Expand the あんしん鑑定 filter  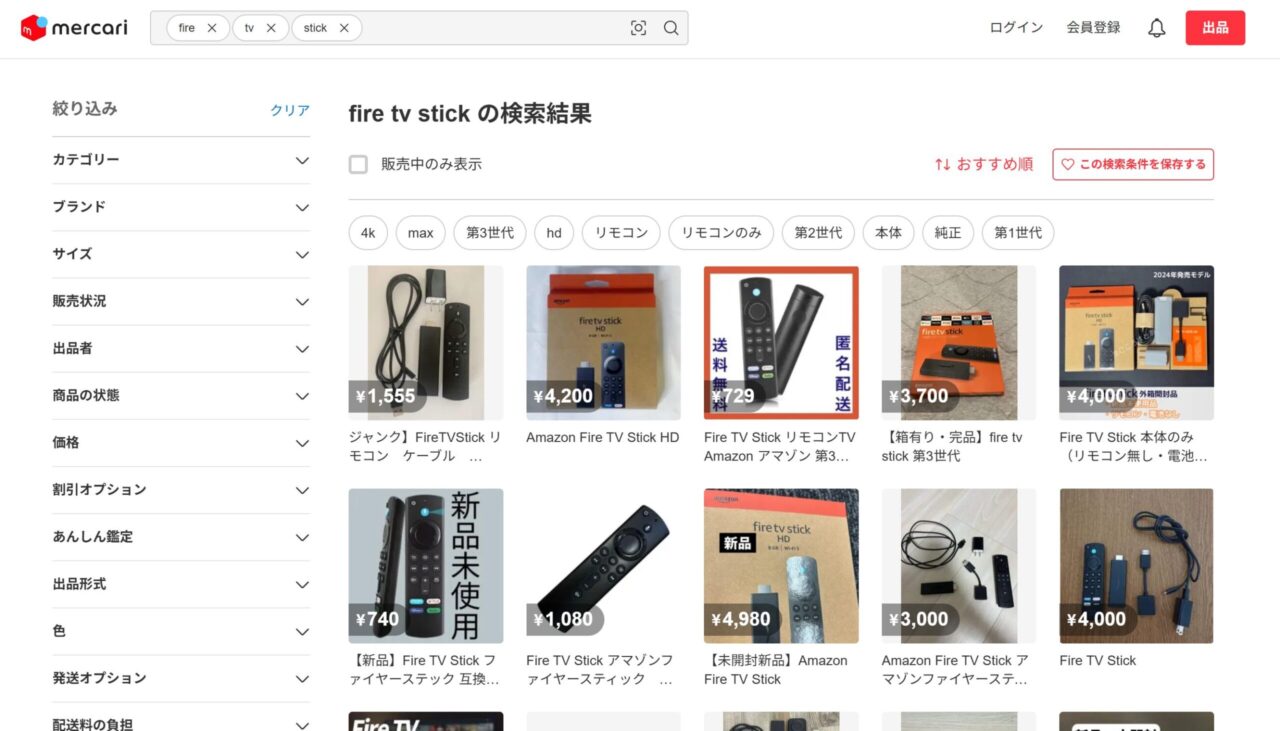181,537
